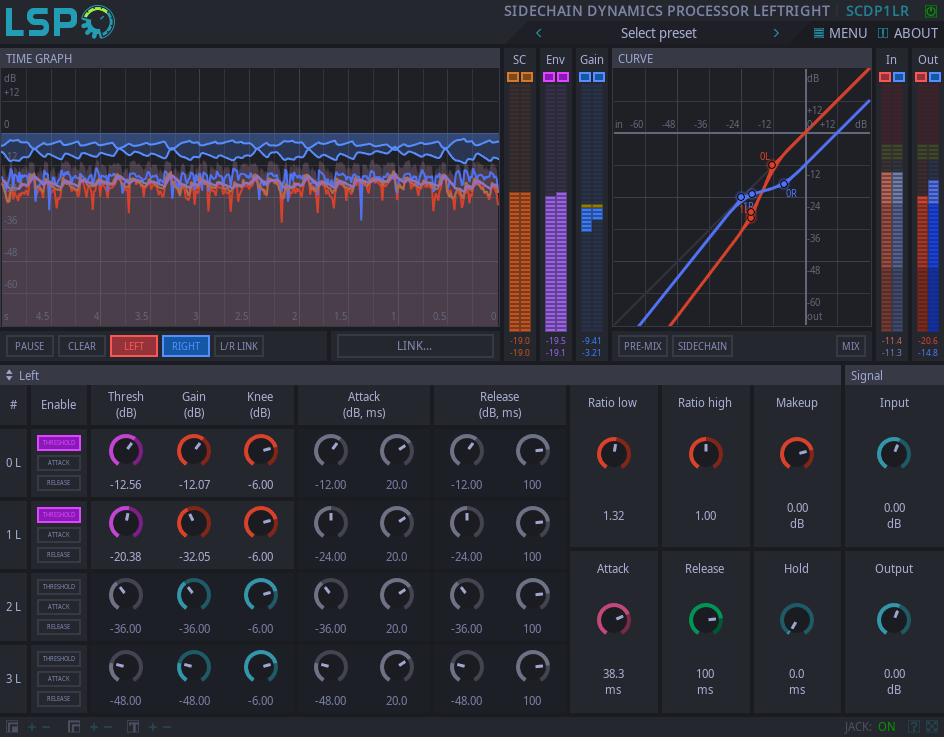Screen dimensions: 944x737
Task: Enable the L/R LINK toggle
Action: coord(239,346)
